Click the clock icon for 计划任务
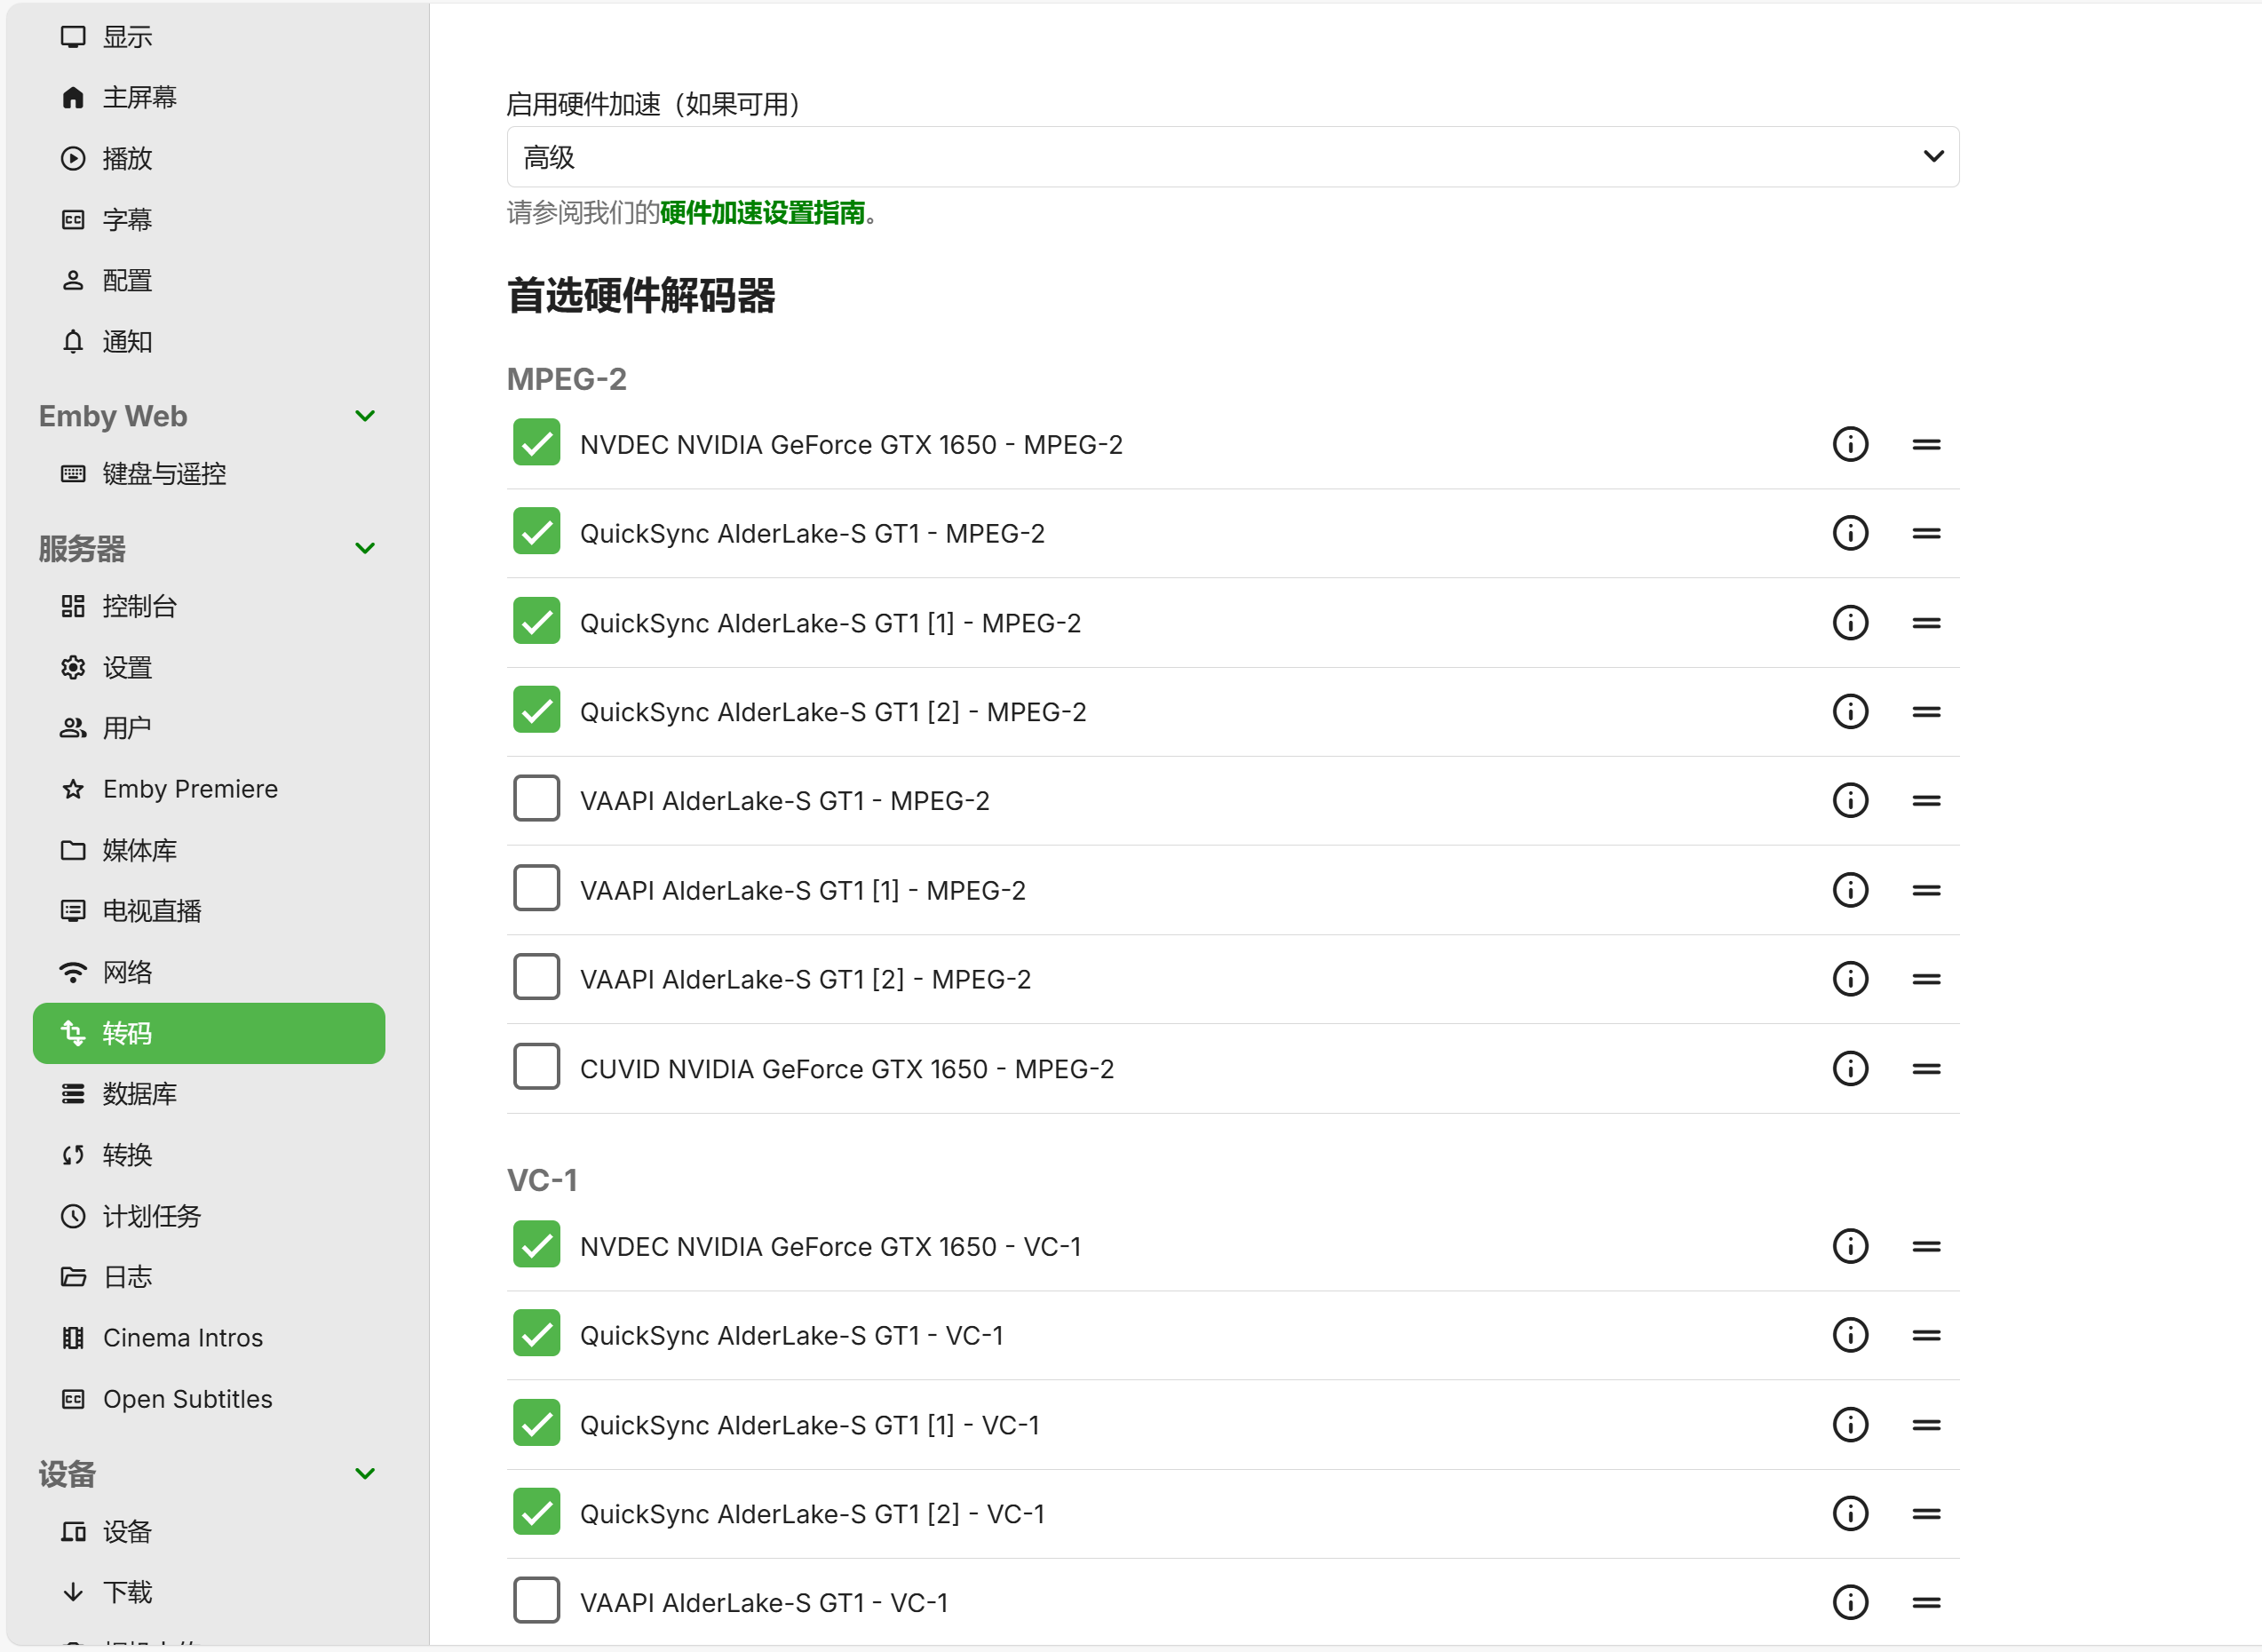The width and height of the screenshot is (2262, 1652). tap(73, 1216)
